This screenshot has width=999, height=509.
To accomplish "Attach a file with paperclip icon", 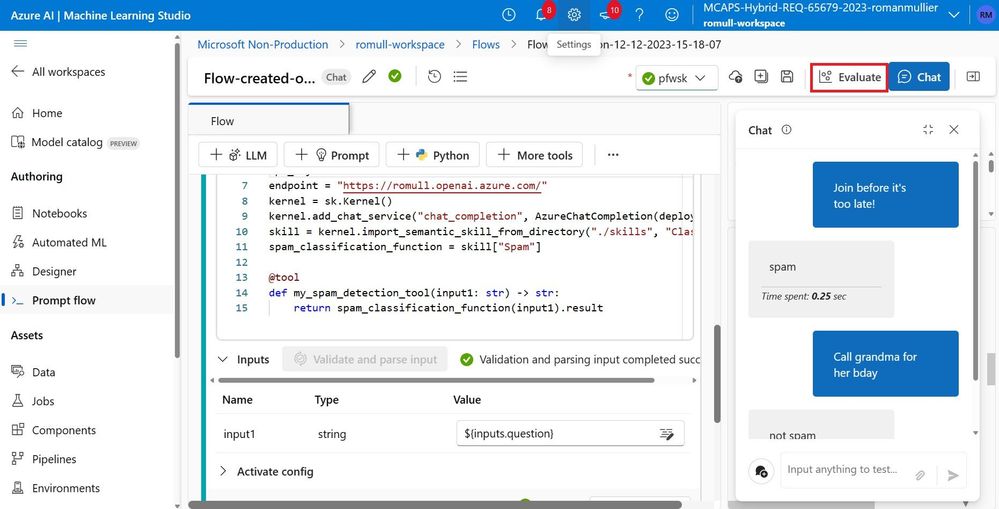I will [920, 475].
